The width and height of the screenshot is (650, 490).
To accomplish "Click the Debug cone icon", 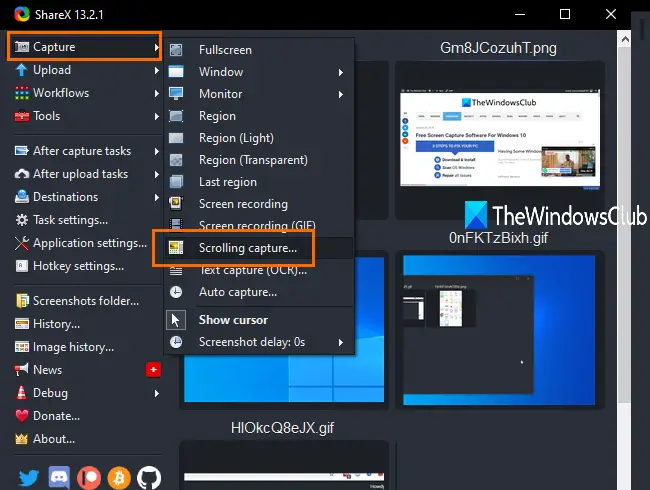I will tap(22, 392).
